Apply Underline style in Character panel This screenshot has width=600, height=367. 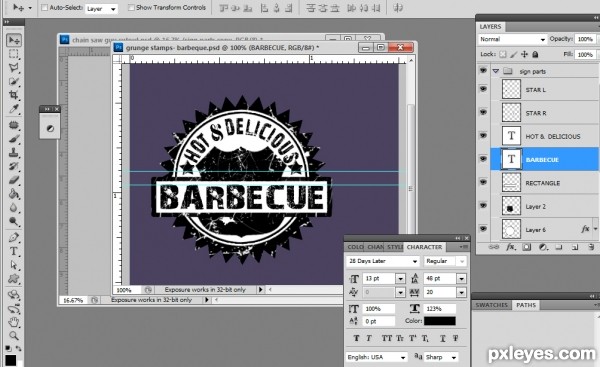[x=442, y=338]
